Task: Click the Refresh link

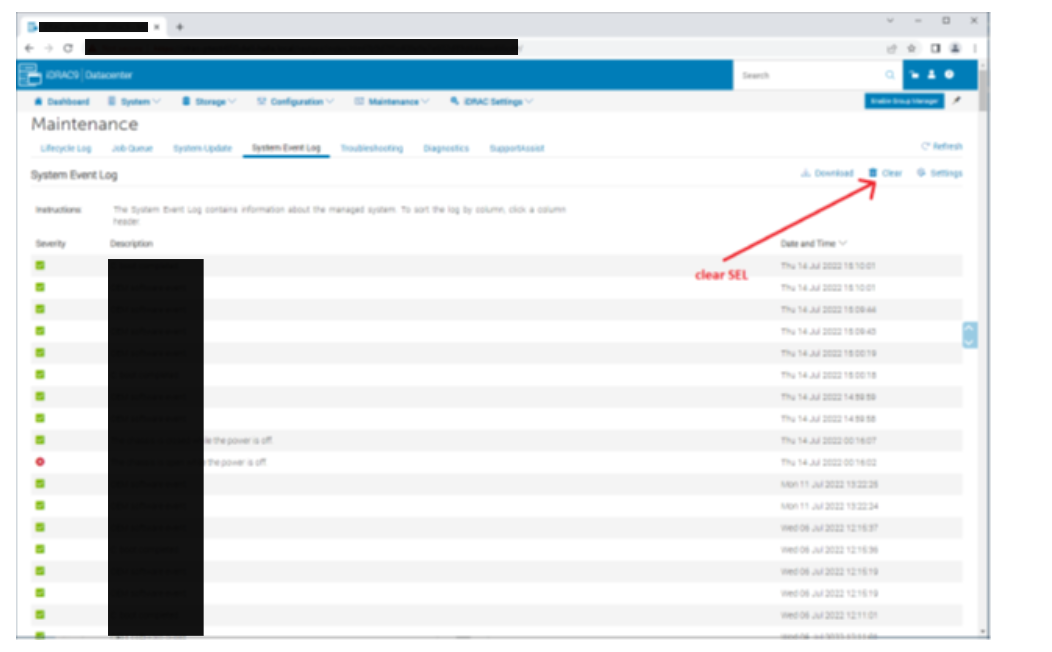Action: click(x=942, y=146)
